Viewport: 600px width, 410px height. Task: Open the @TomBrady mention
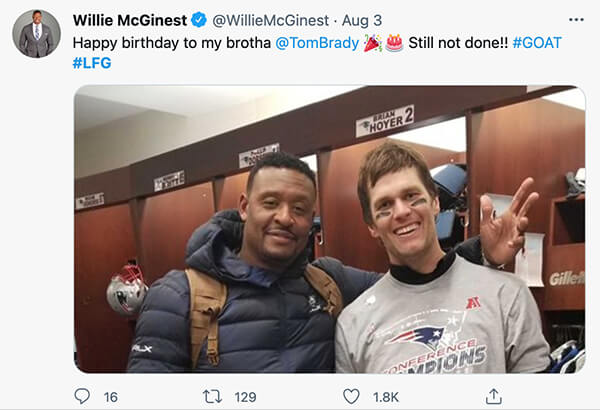point(317,44)
